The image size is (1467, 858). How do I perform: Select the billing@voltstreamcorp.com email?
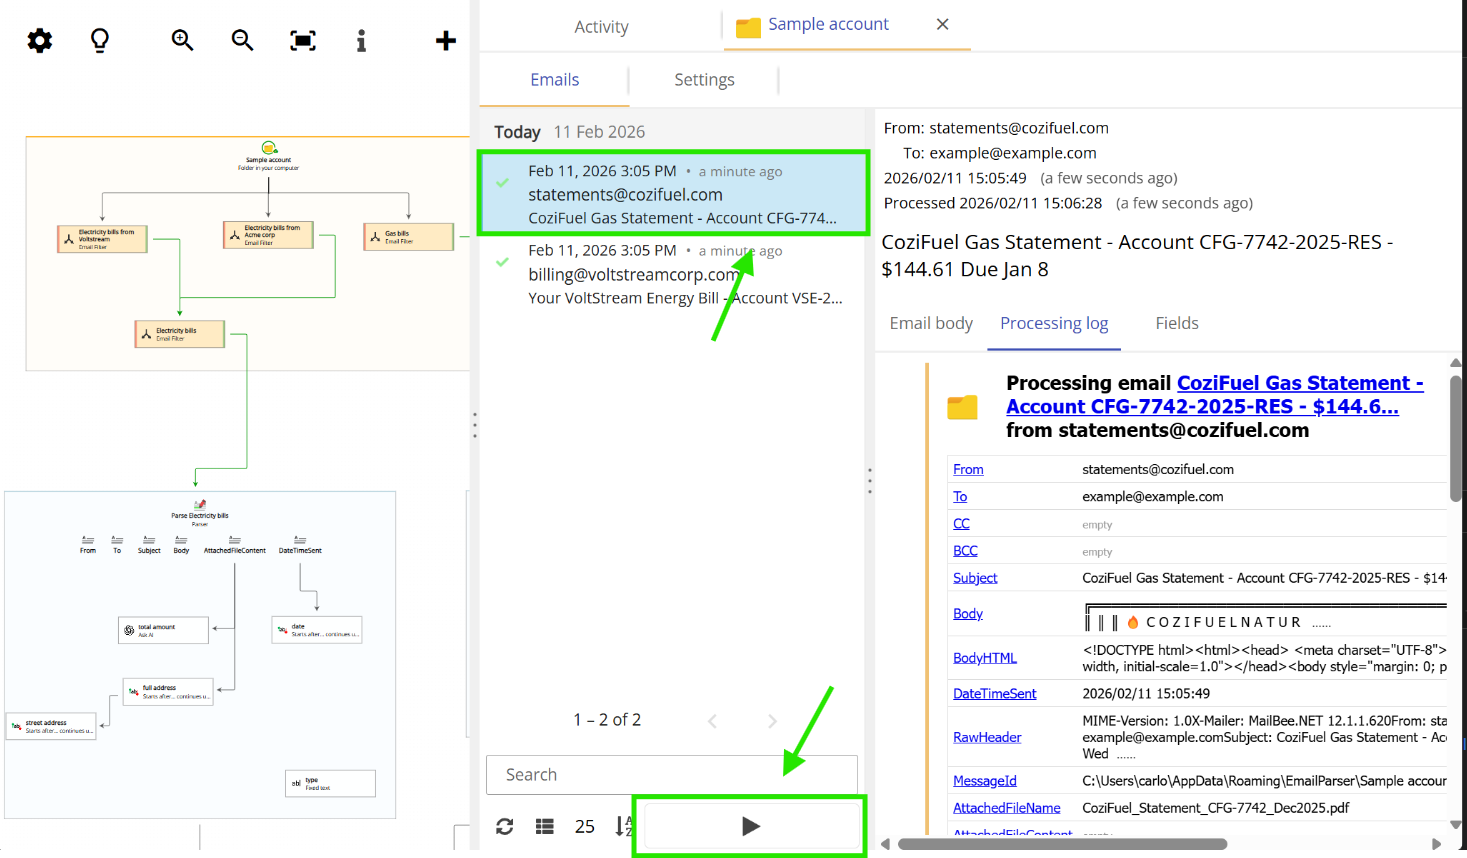tap(670, 273)
